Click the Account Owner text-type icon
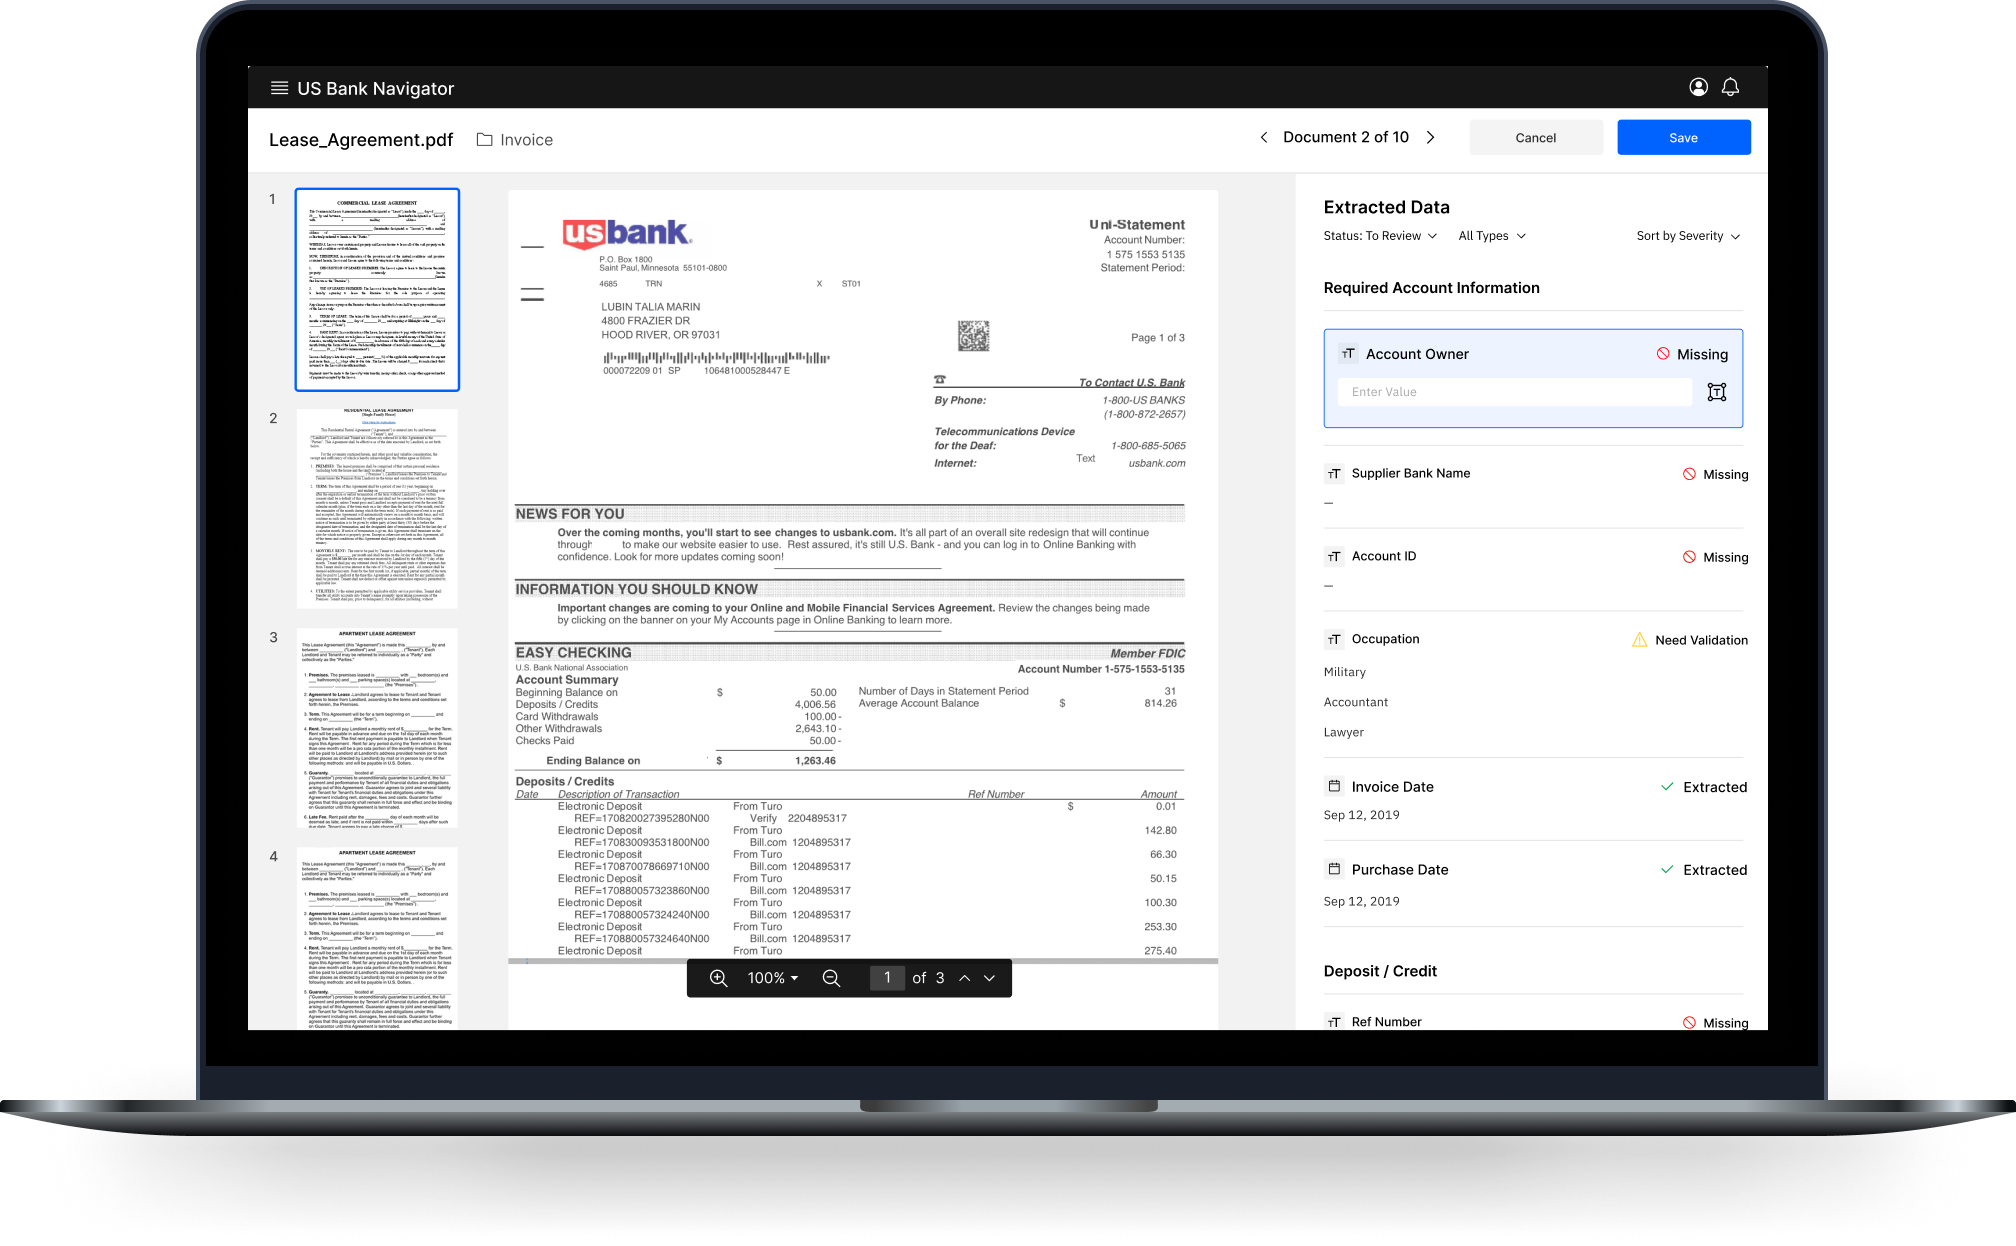The image size is (2016, 1246). 1348,354
